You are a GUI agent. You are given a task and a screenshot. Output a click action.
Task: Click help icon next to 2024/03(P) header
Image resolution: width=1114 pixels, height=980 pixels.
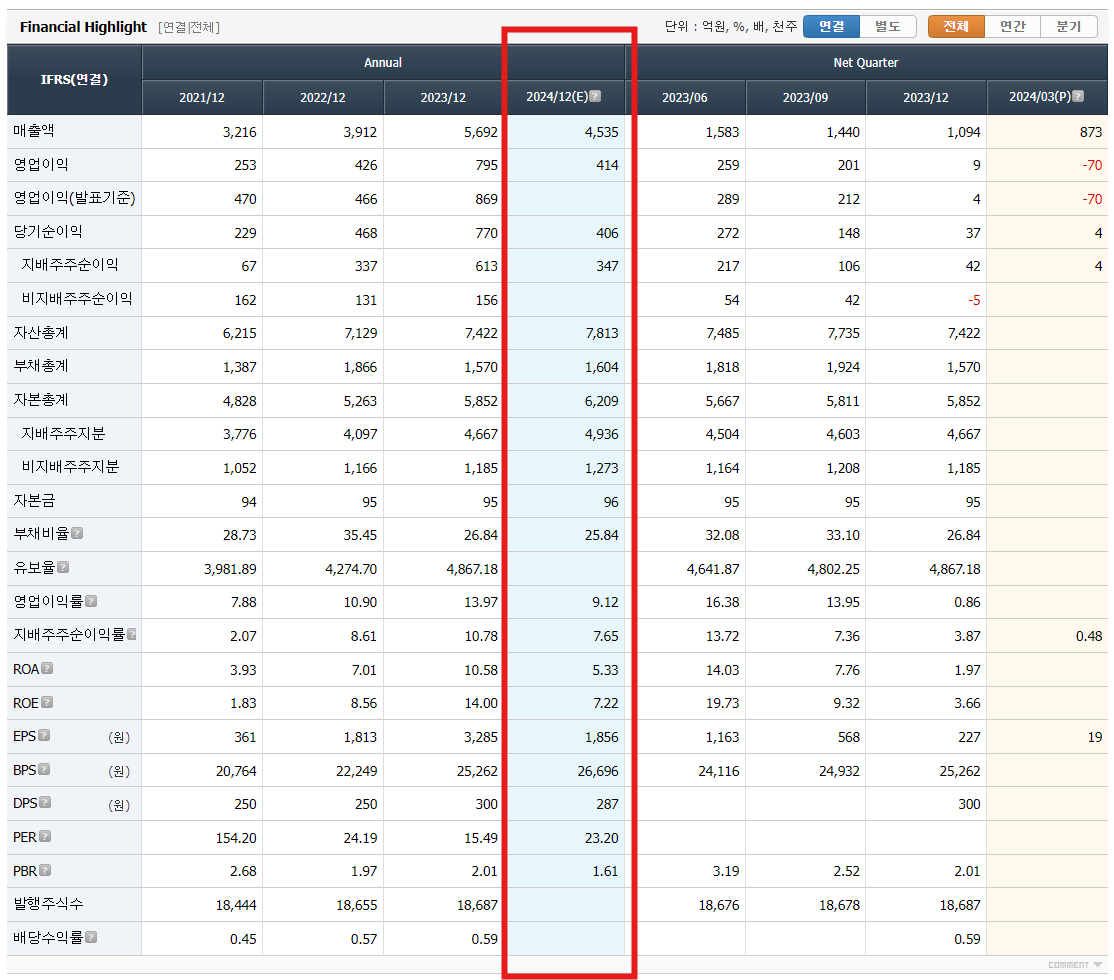[x=1078, y=96]
